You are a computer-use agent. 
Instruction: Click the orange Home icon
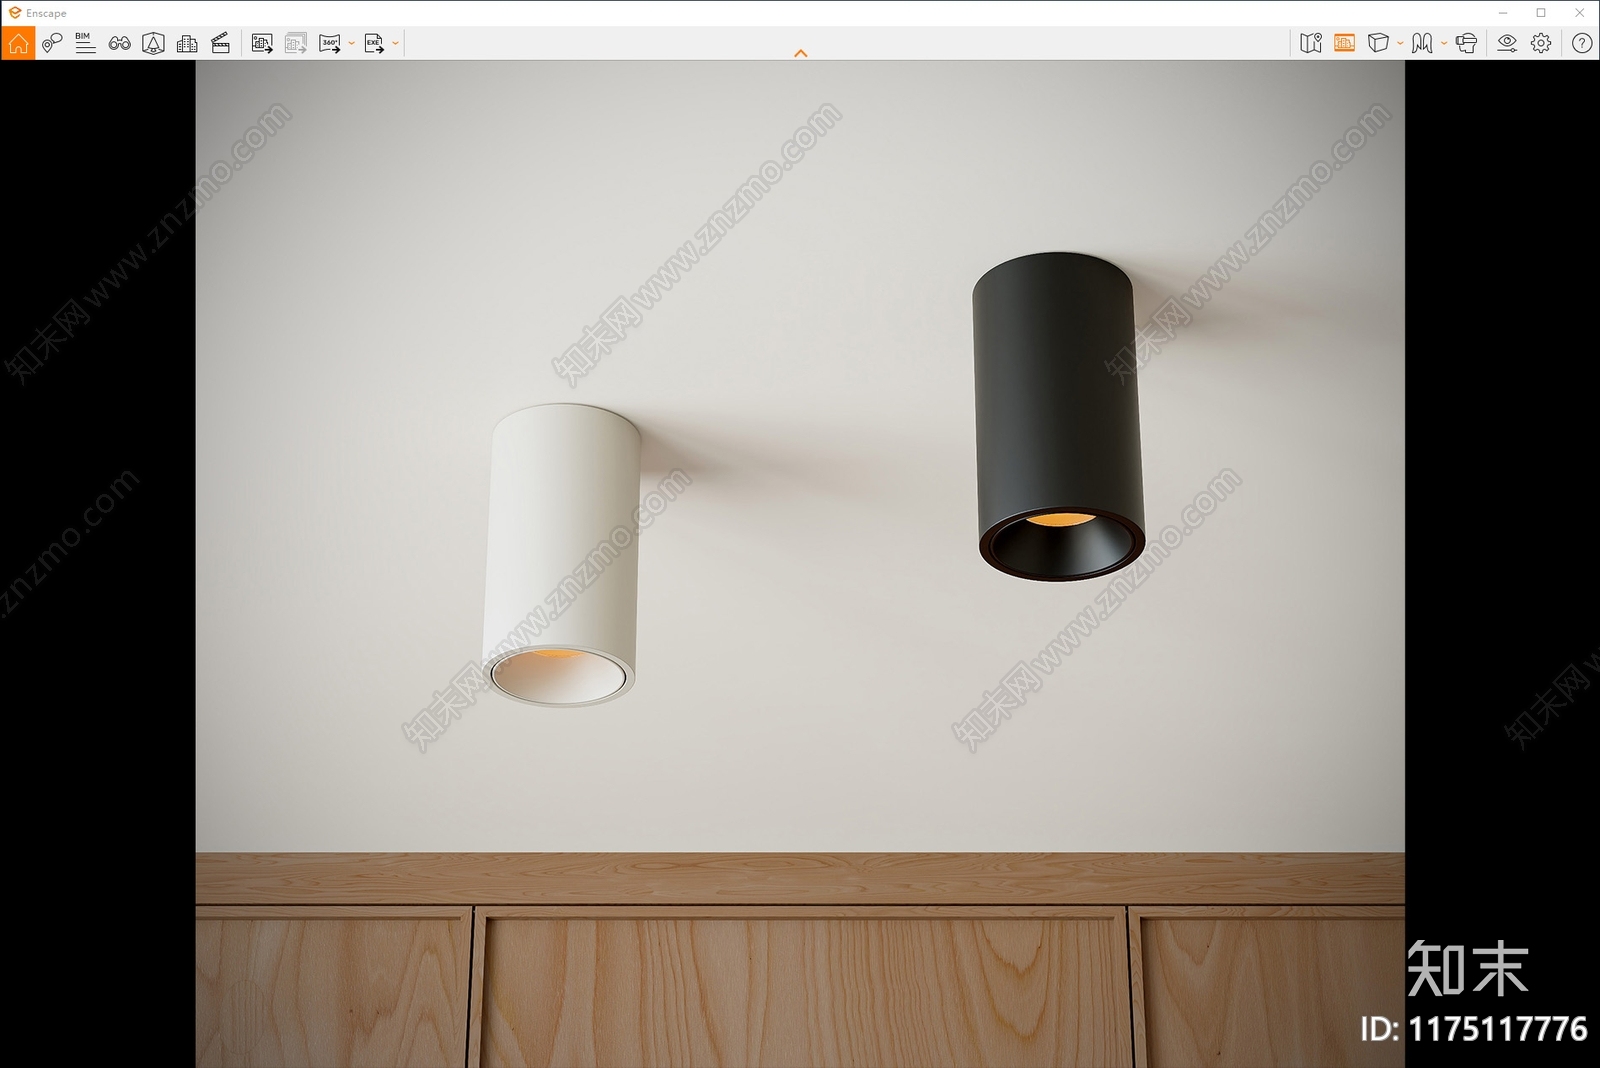(x=18, y=43)
